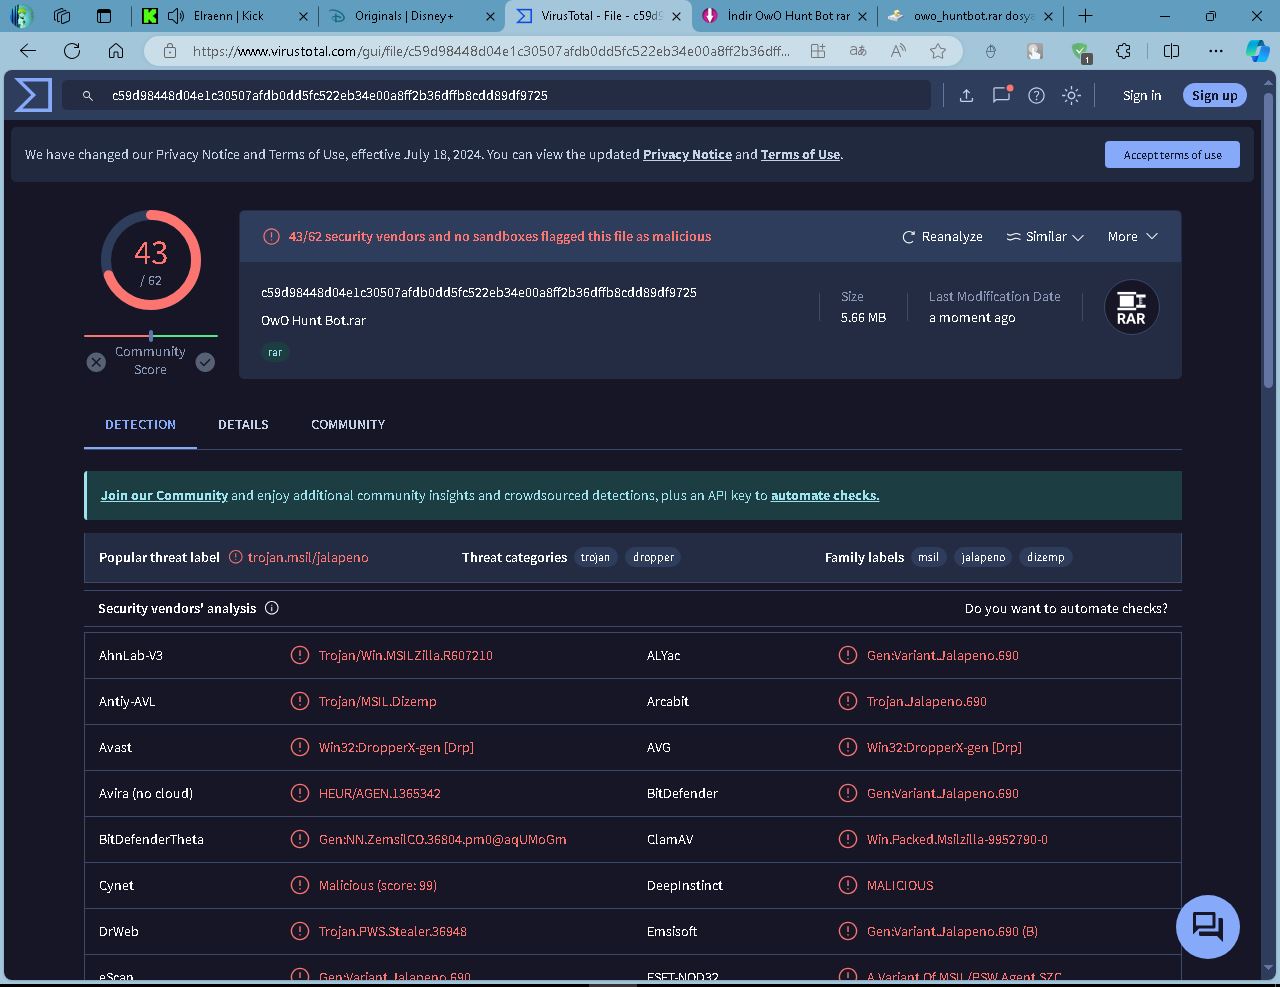This screenshot has height=987, width=1280.
Task: Click the translate icon in address bar
Action: [x=858, y=51]
